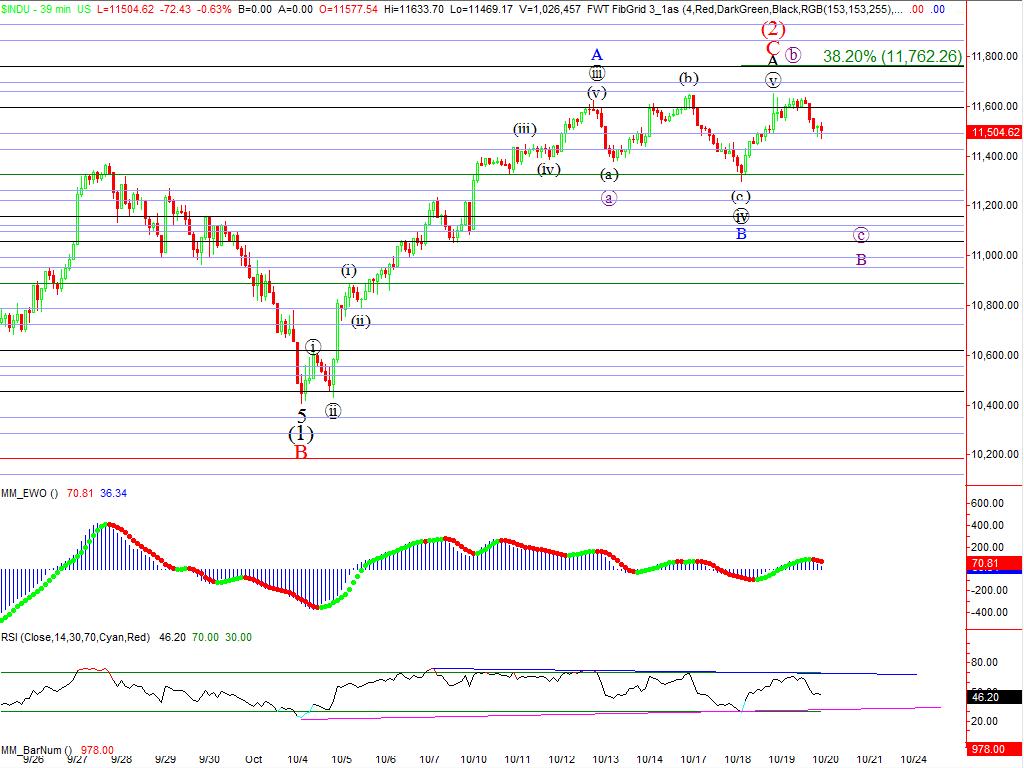Viewport: 1024px width, 768px height.
Task: Click the red (2) wave label
Action: click(x=772, y=29)
